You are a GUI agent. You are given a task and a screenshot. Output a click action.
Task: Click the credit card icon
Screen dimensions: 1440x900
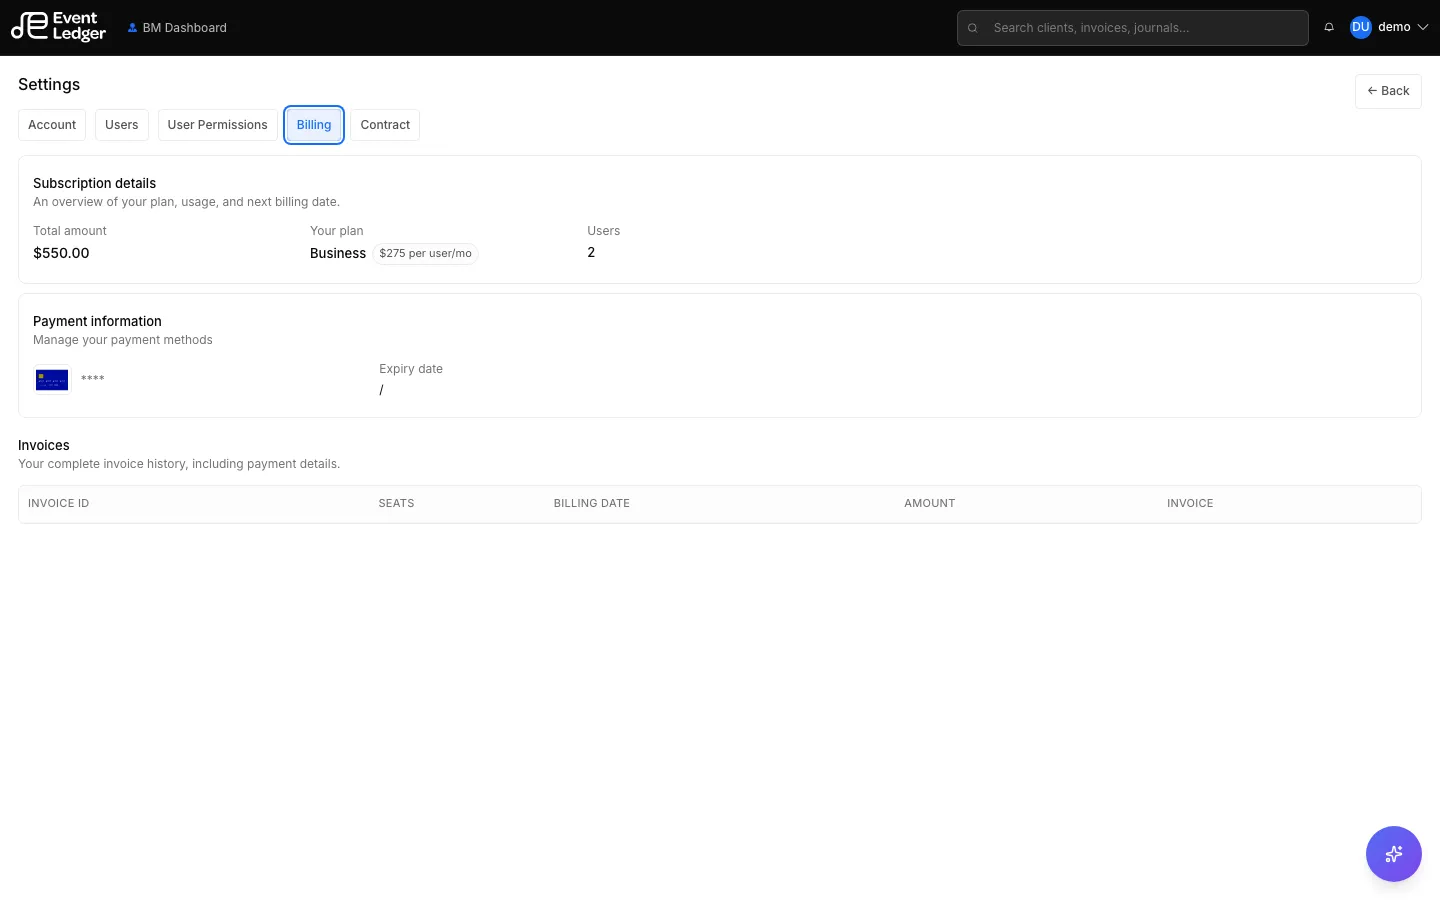(x=52, y=380)
